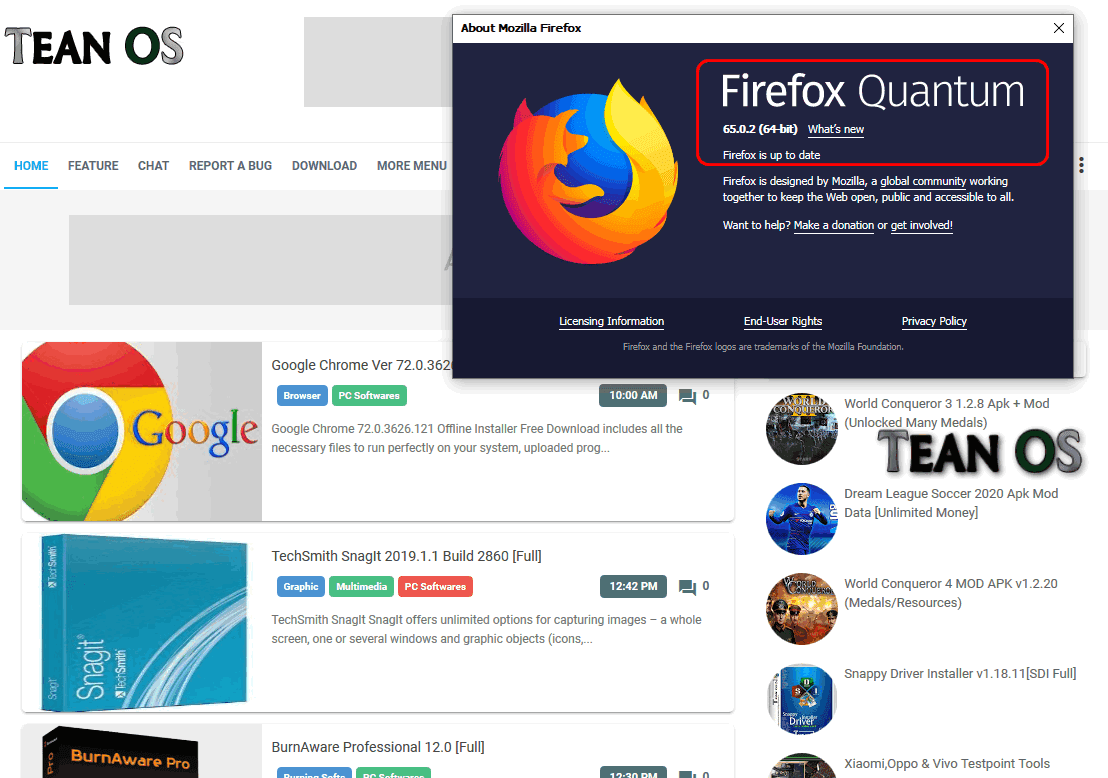Click the Google Chrome post description text

[x=477, y=438]
